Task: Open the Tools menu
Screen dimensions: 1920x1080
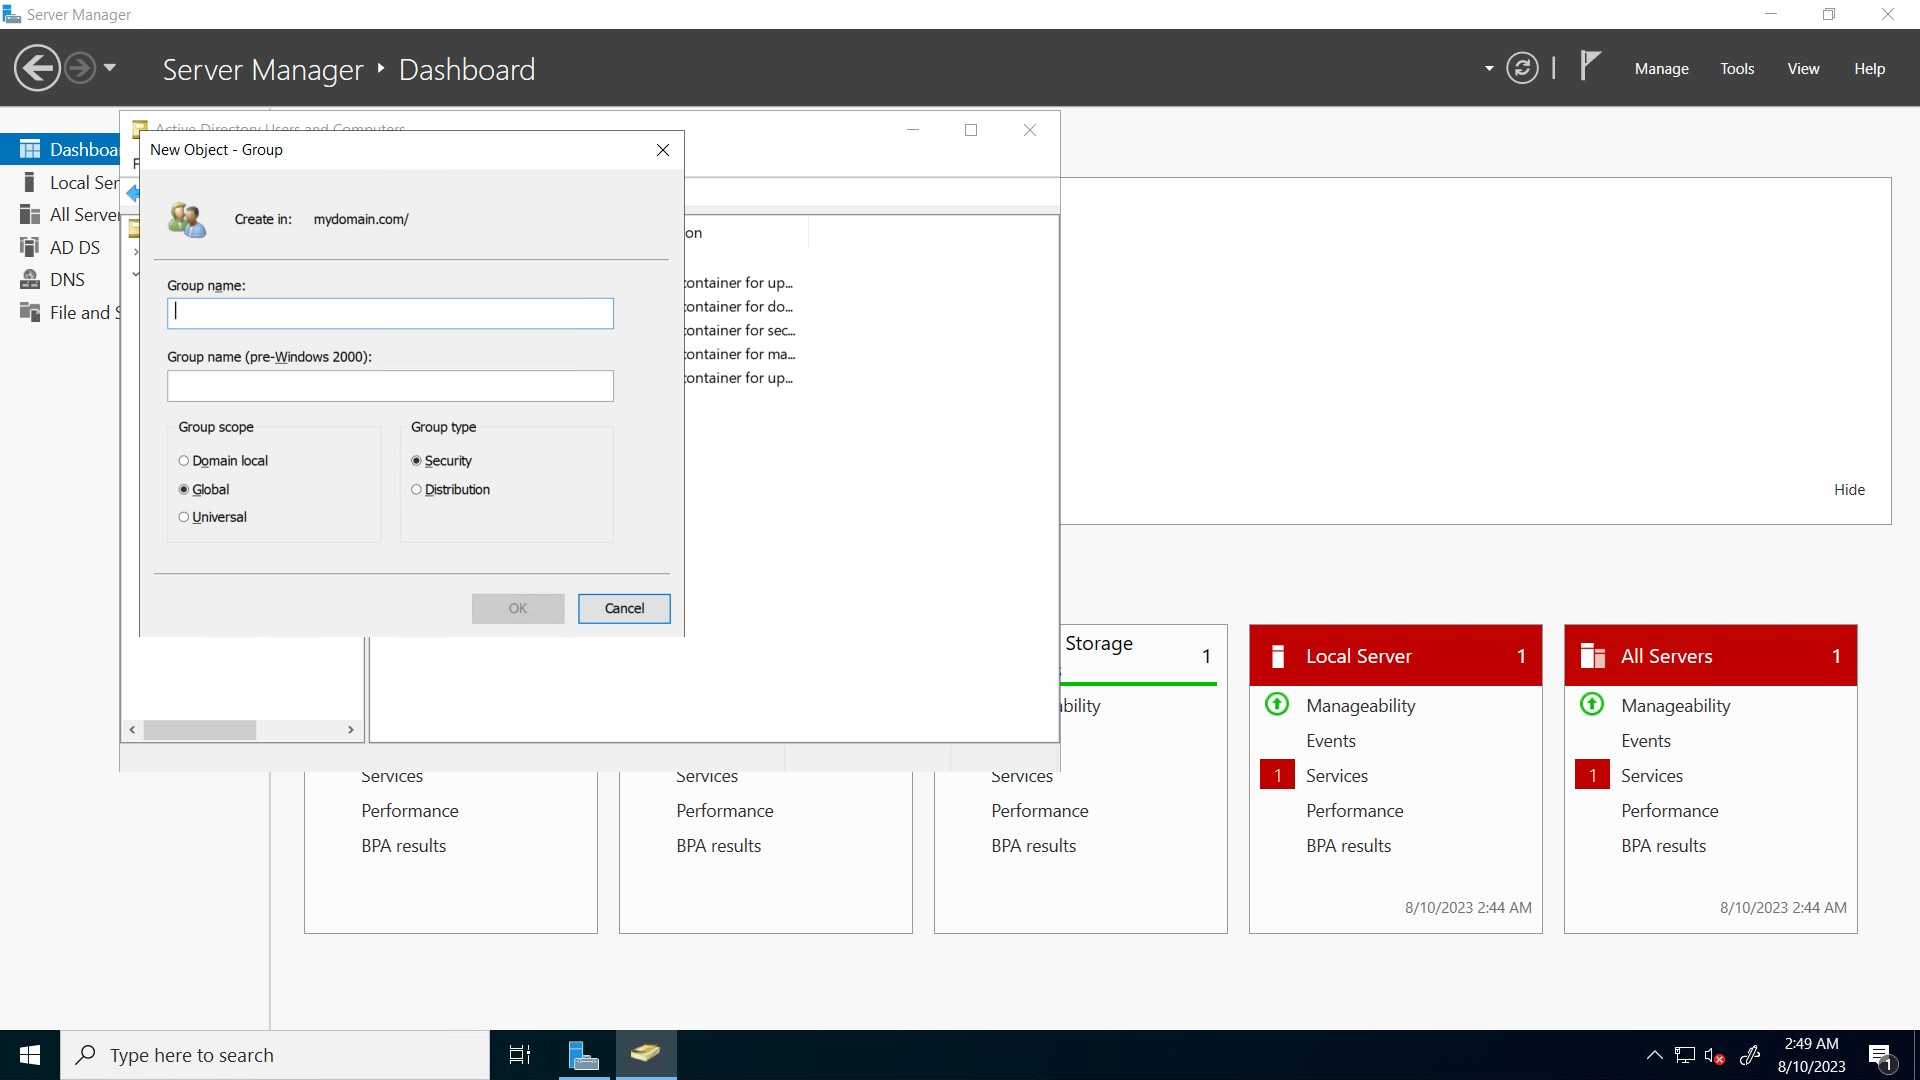Action: [x=1737, y=69]
